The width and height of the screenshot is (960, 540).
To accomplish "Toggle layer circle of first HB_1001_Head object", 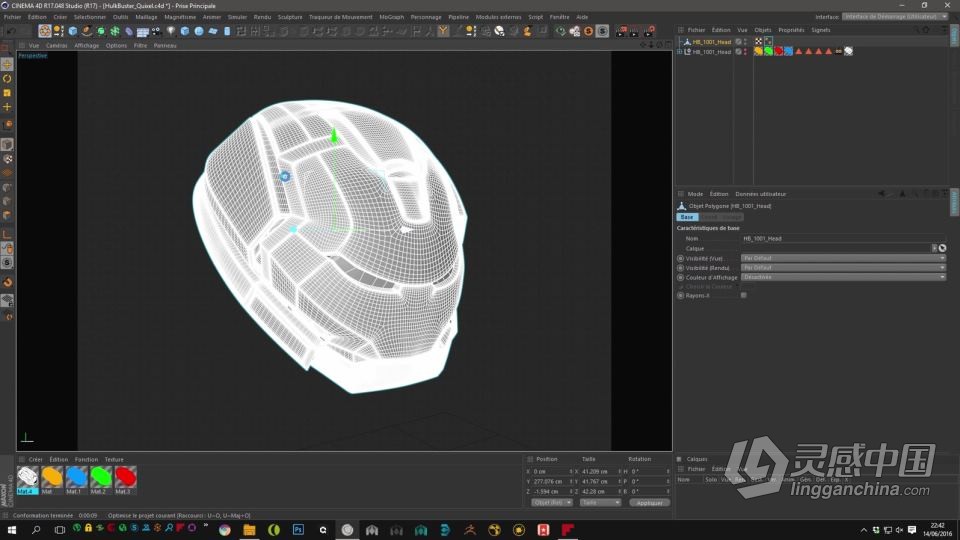I will click(738, 42).
